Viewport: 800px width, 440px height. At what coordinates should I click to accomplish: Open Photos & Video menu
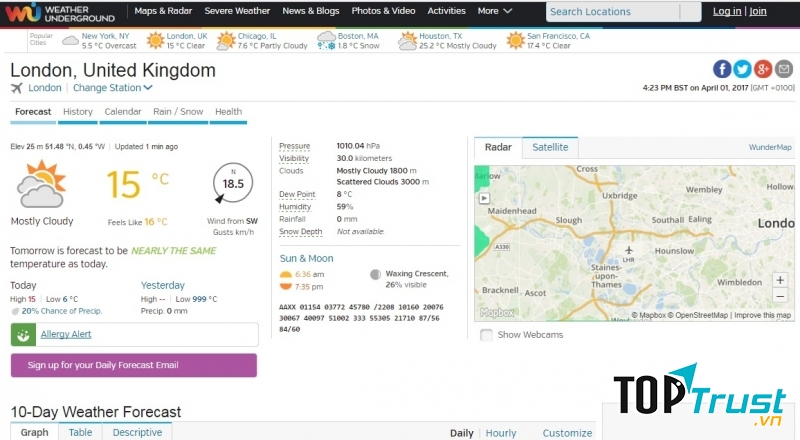(x=383, y=11)
